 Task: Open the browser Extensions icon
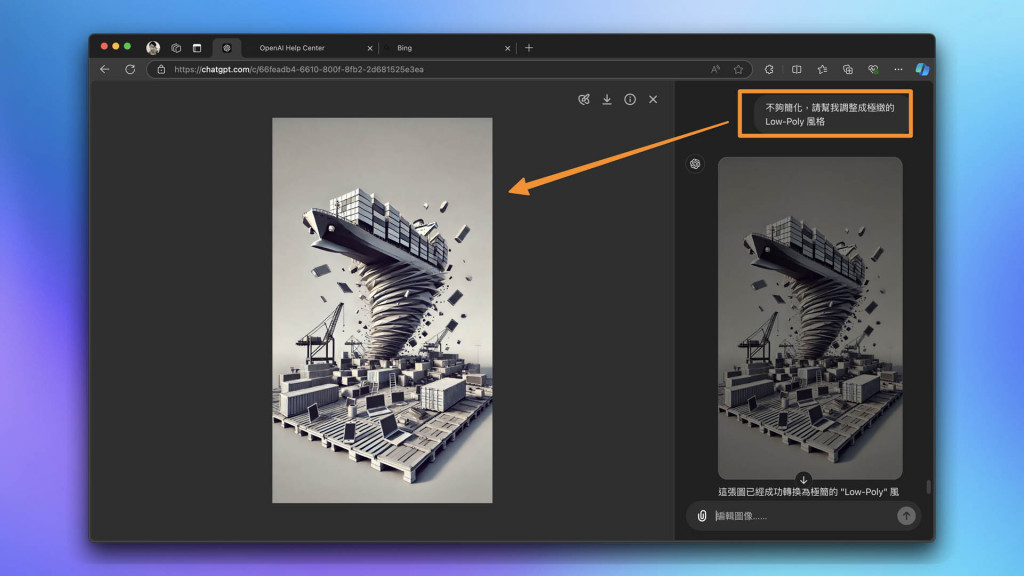click(x=769, y=69)
